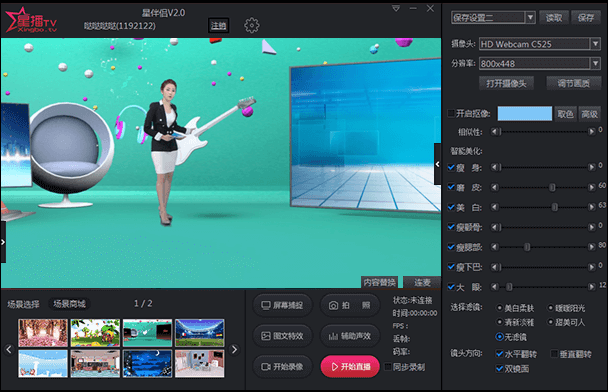Select the light blue snow scene thumbnail
This screenshot has height=392, width=608.
(43, 364)
